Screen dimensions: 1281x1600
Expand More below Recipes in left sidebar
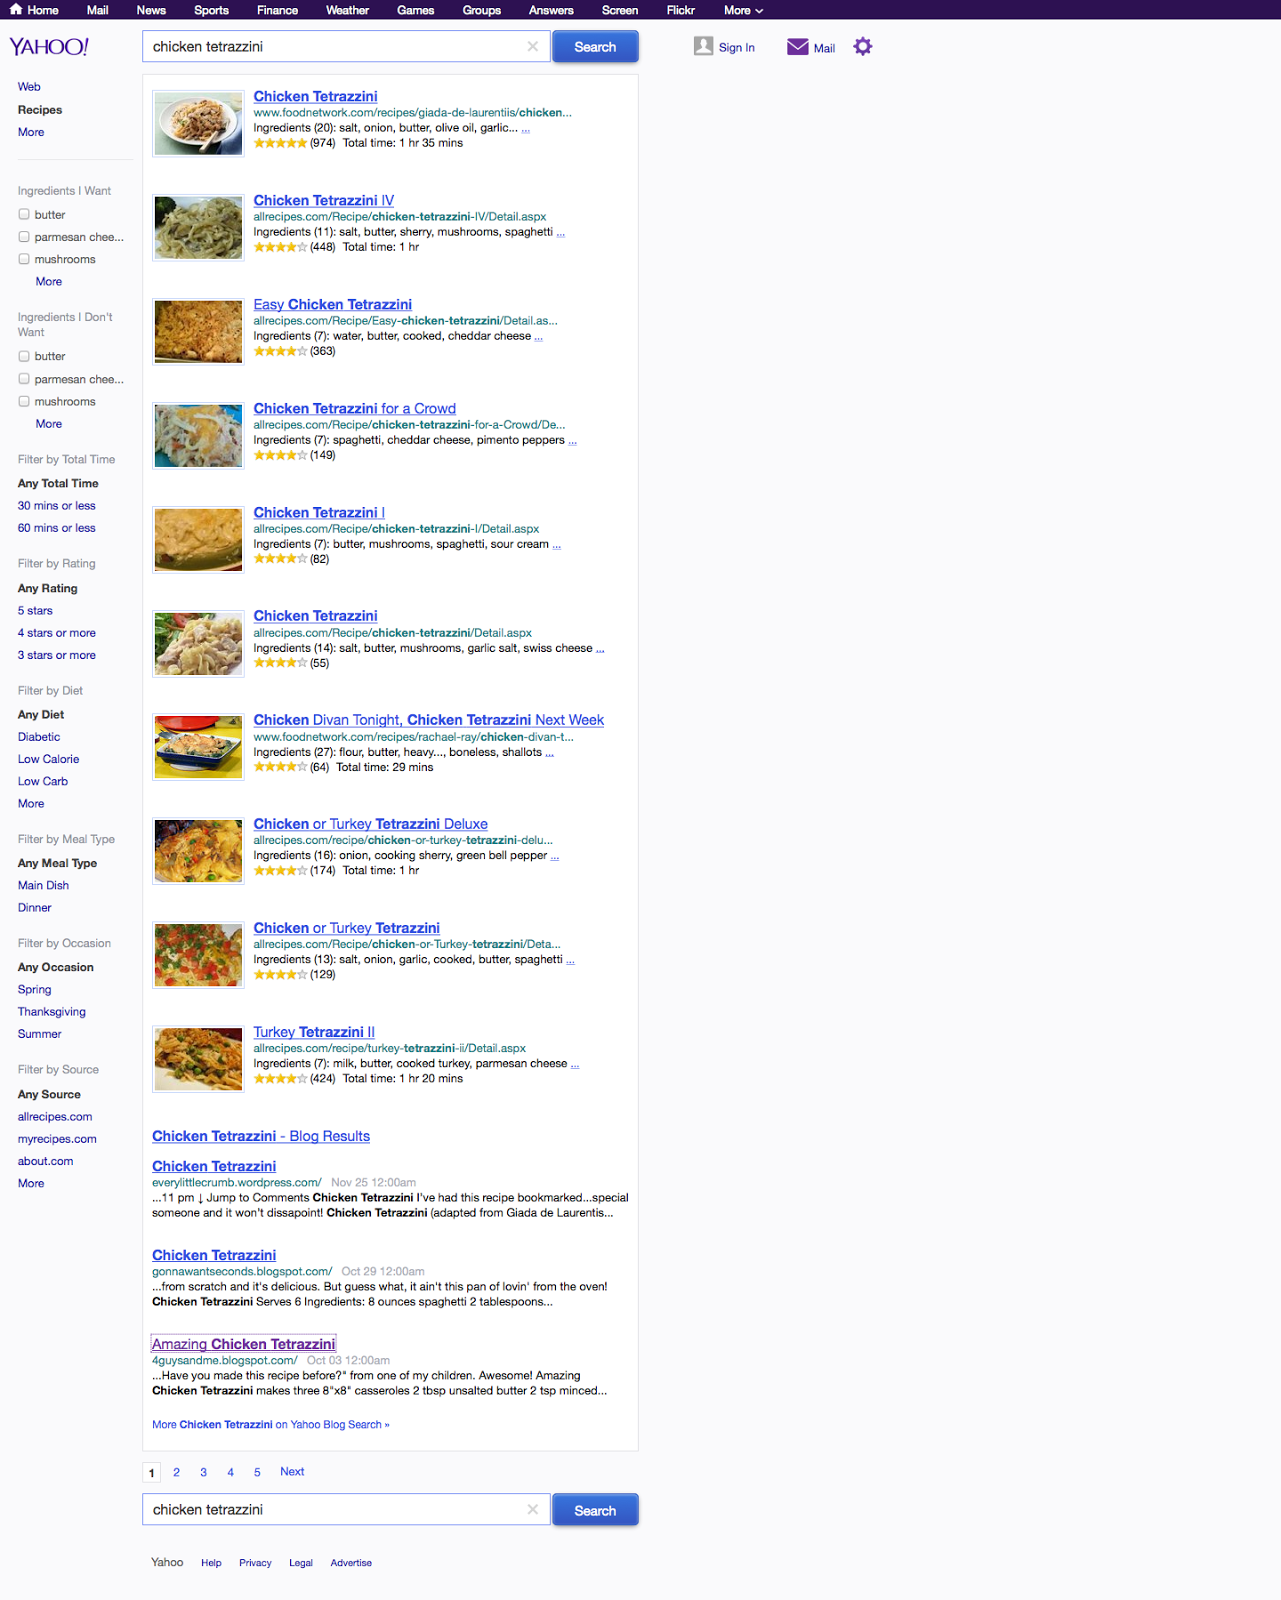(31, 132)
